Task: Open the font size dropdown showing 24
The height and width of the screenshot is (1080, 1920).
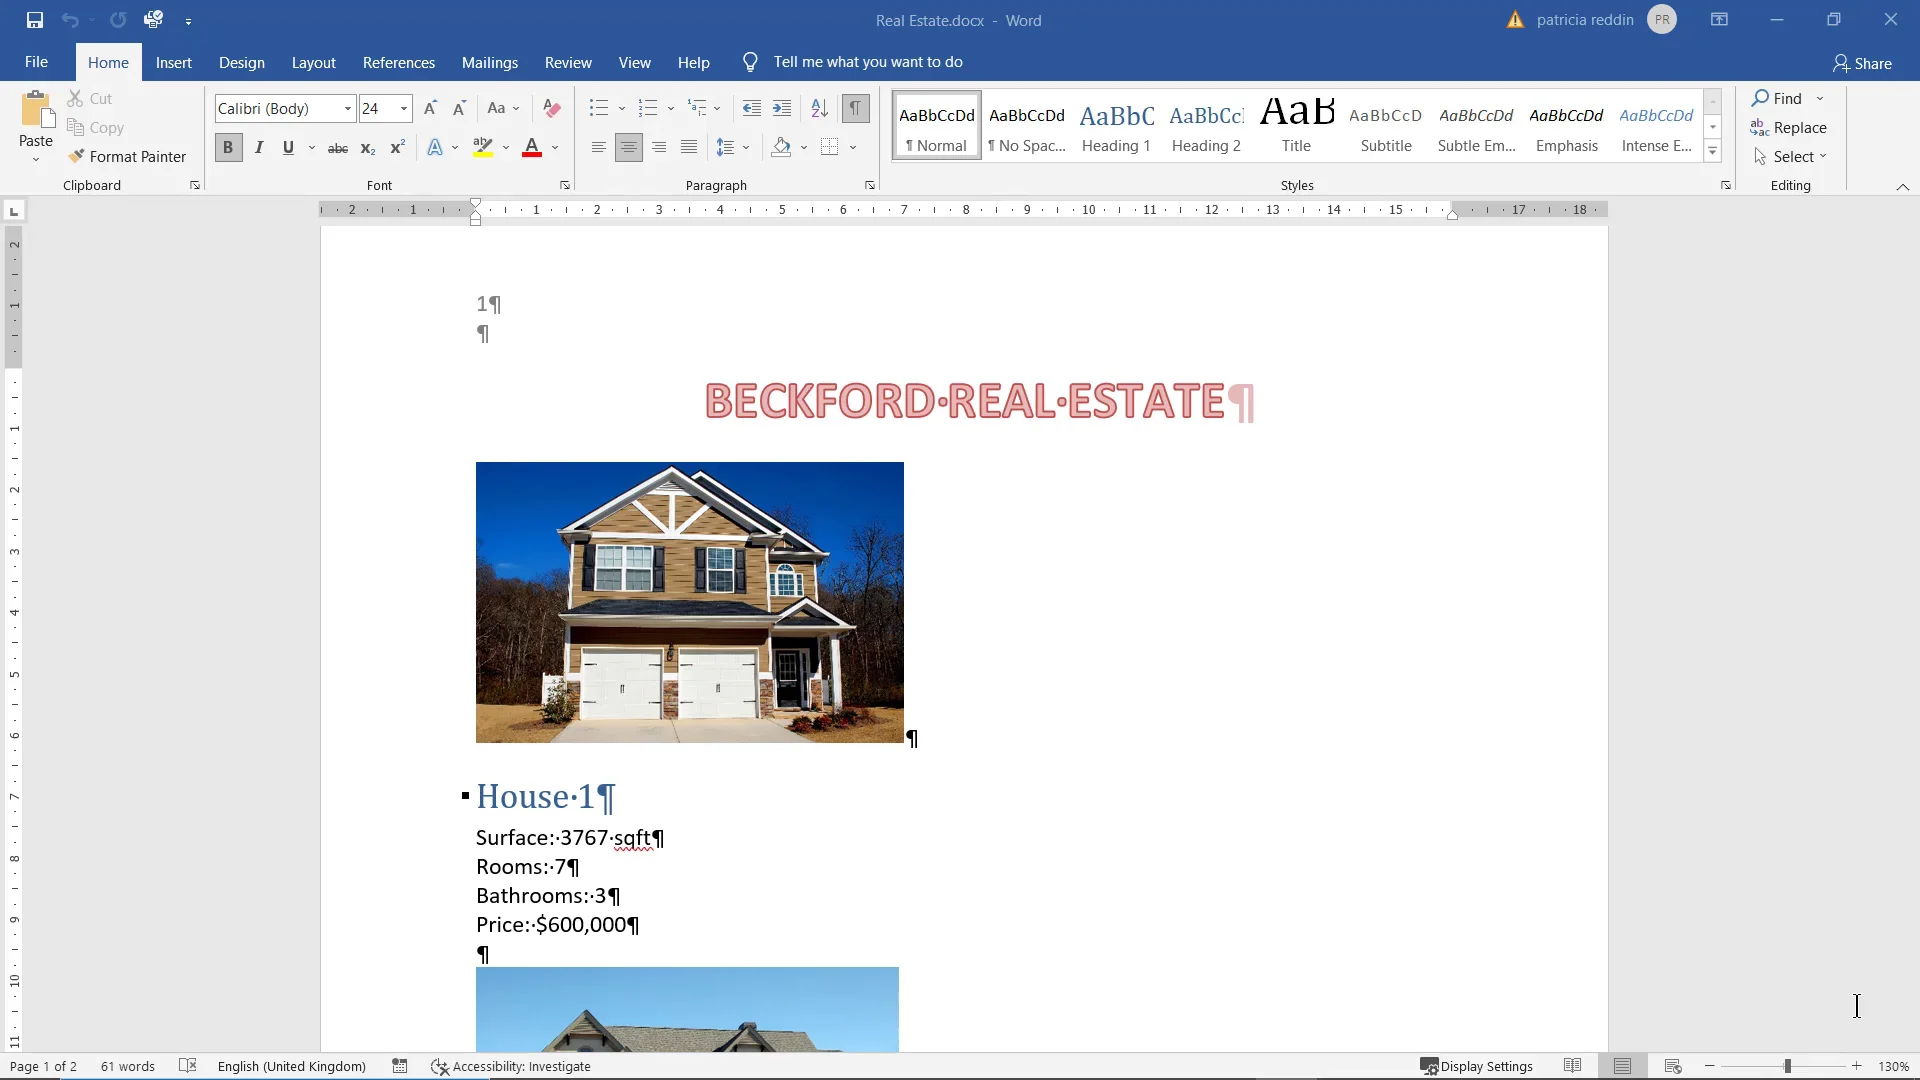Action: (404, 108)
